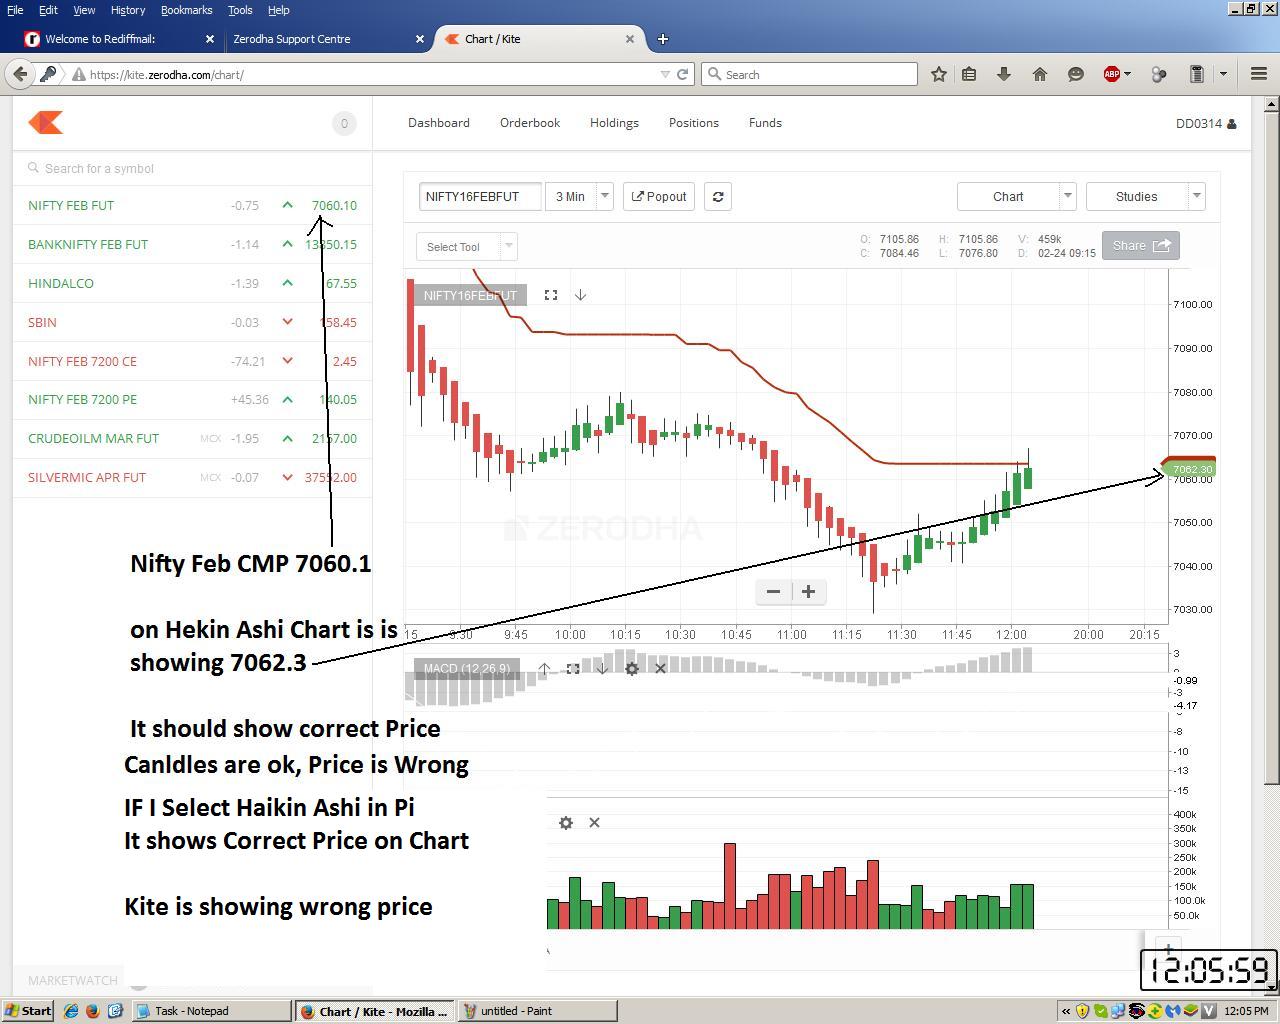Open Firefox downloads arrow icon
Viewport: 1280px width, 1024px height.
point(1004,74)
